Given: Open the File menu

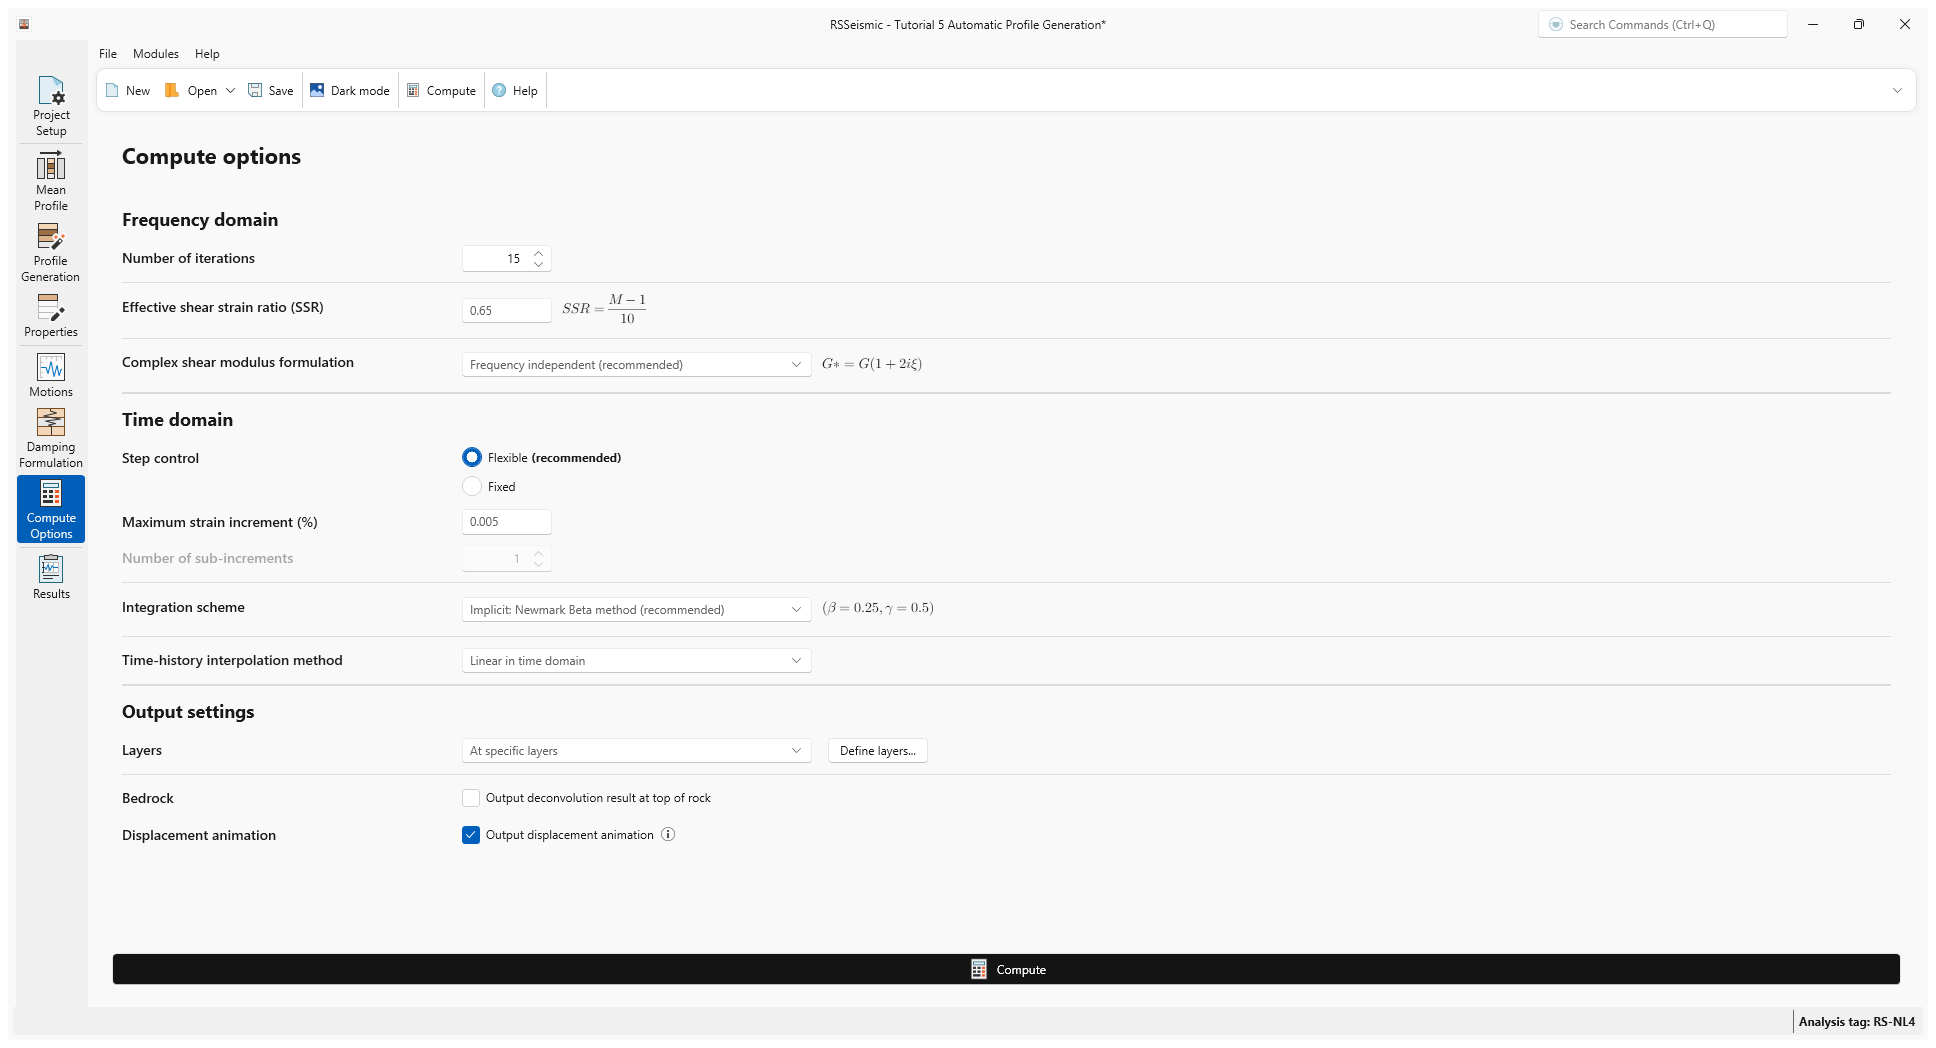Looking at the screenshot, I should (x=108, y=54).
